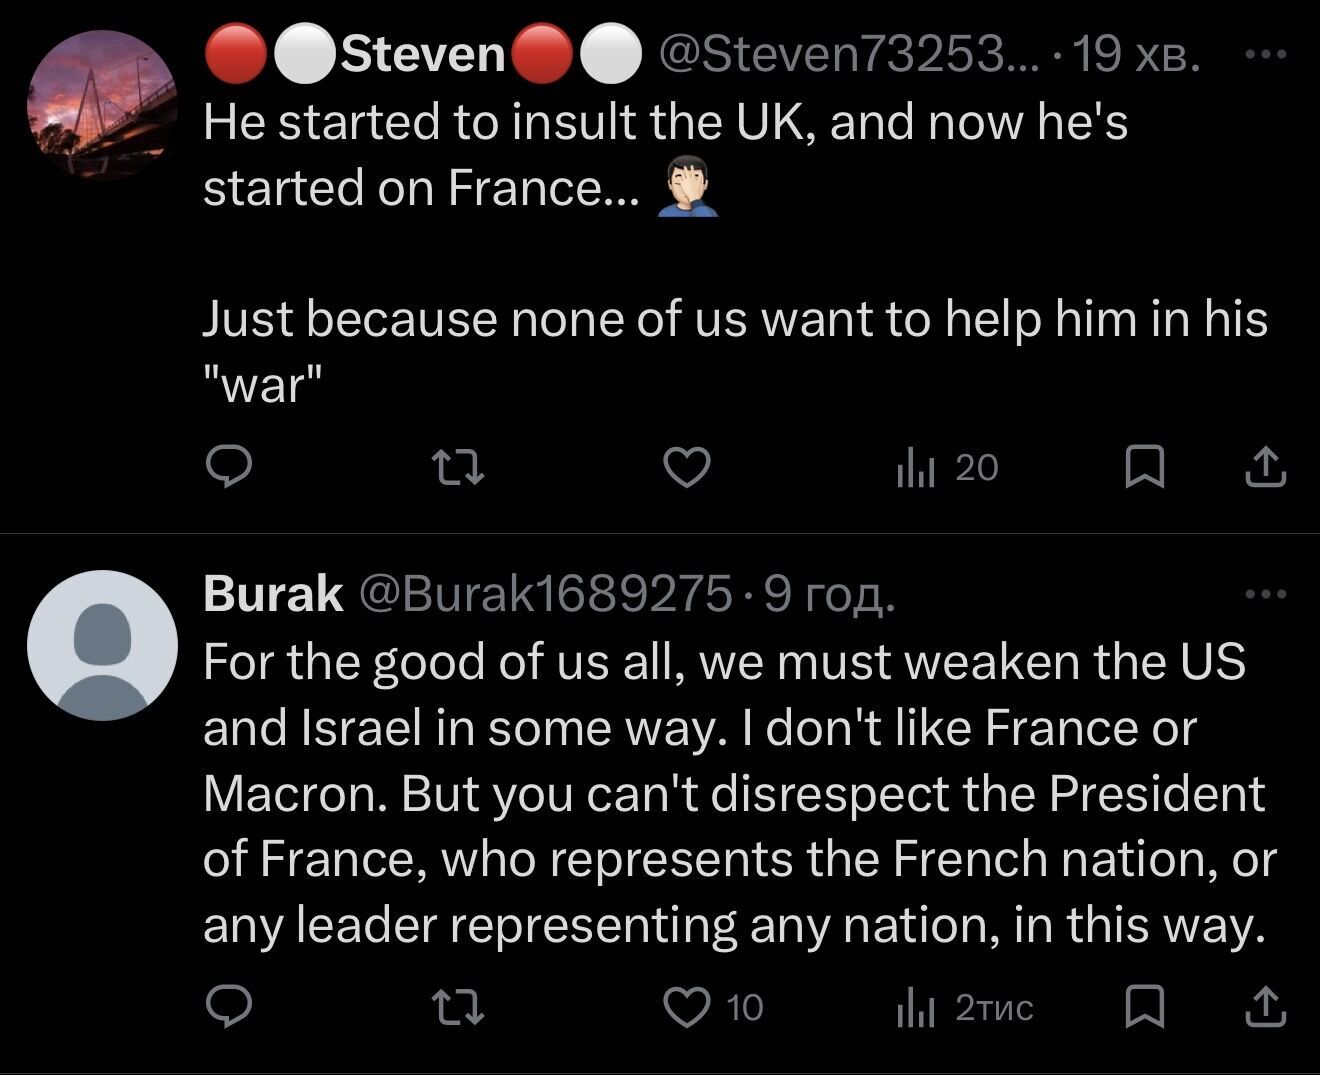Open more options on Burak's tweet

[1265, 594]
